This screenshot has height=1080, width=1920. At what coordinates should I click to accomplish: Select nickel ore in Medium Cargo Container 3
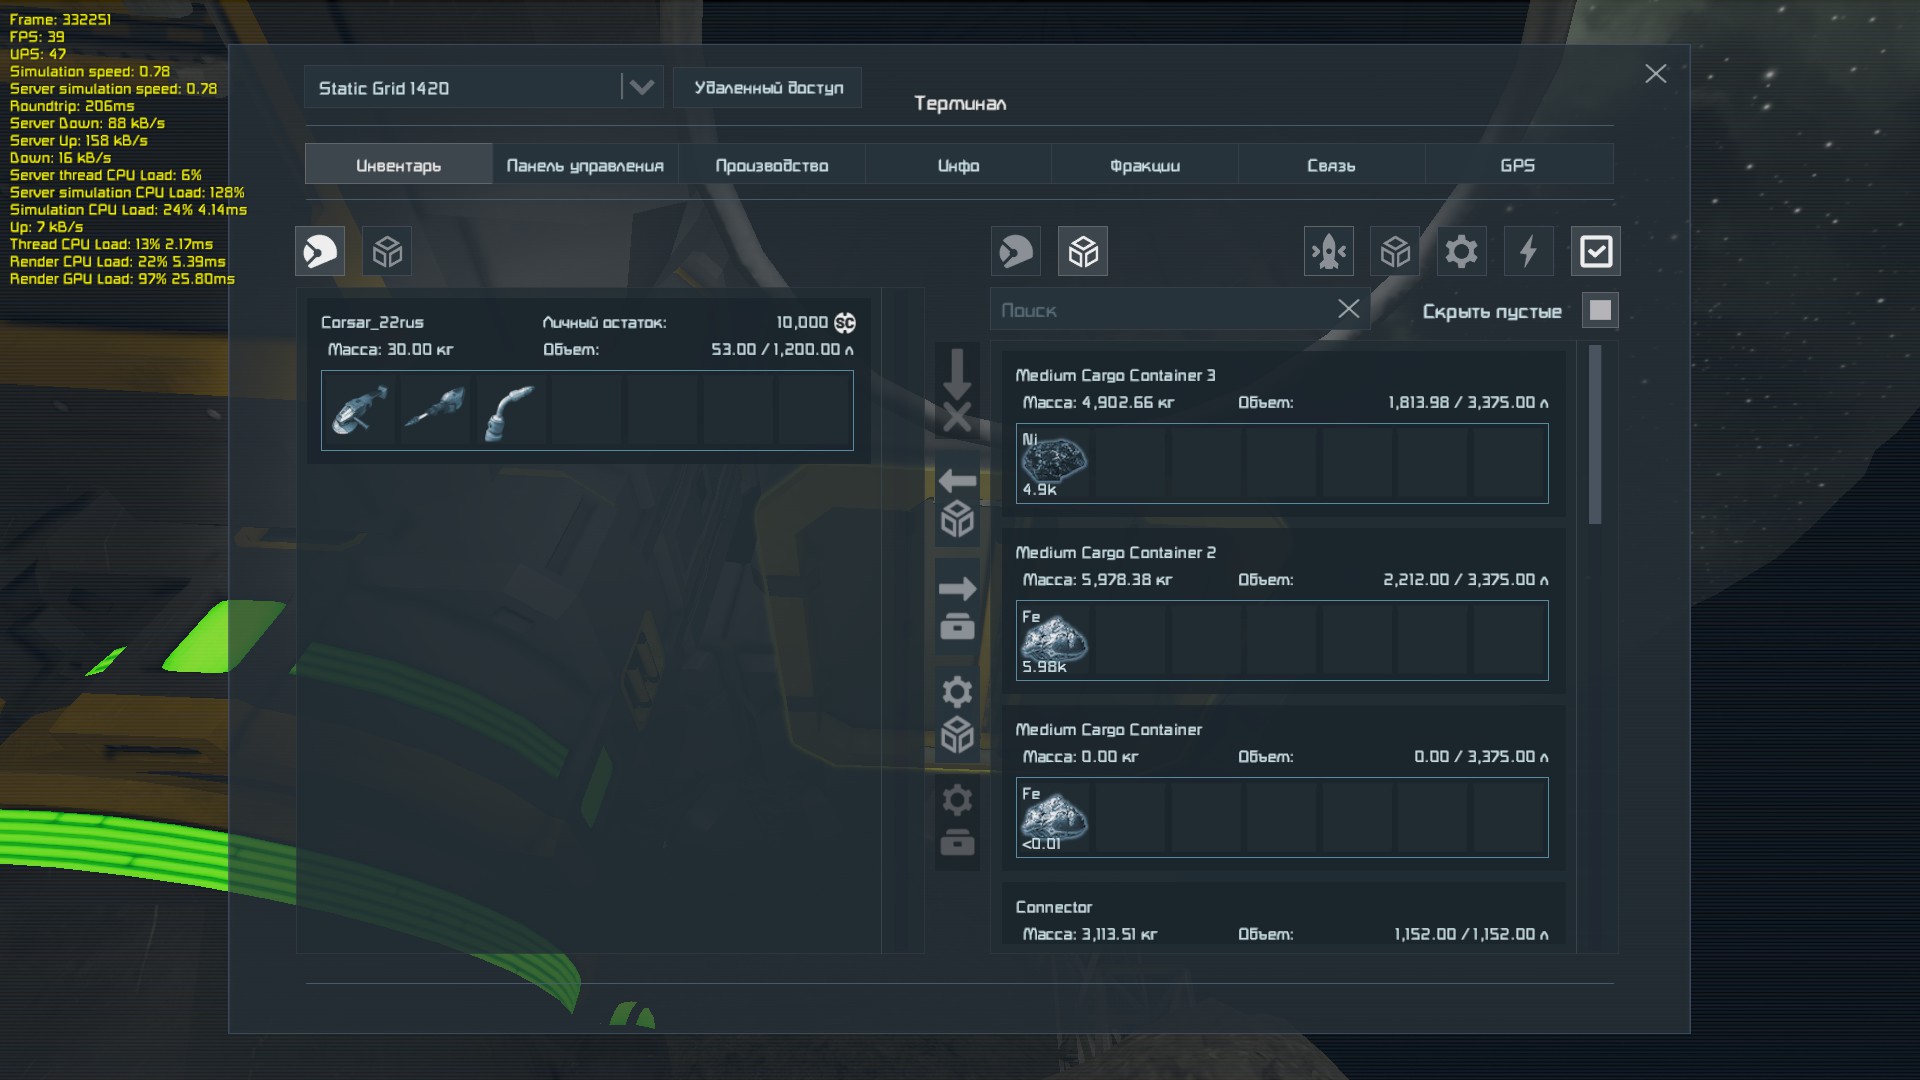1053,463
